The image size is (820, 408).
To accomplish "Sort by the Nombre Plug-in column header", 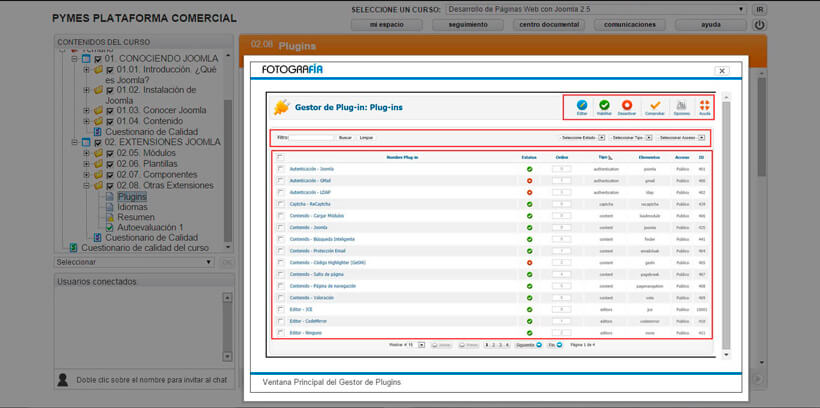I will tap(402, 157).
